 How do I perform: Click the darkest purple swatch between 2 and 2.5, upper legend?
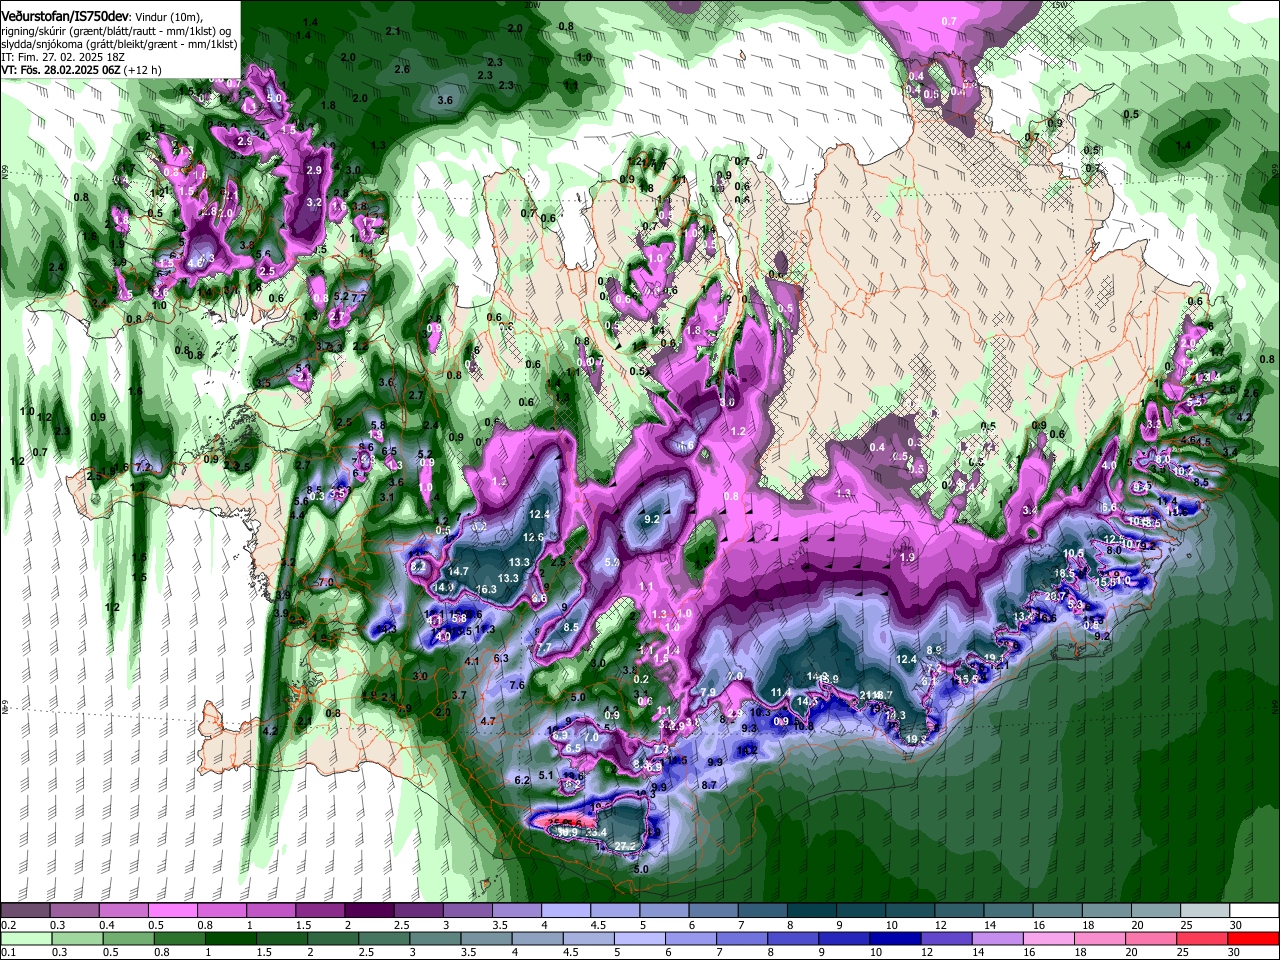[x=369, y=911]
